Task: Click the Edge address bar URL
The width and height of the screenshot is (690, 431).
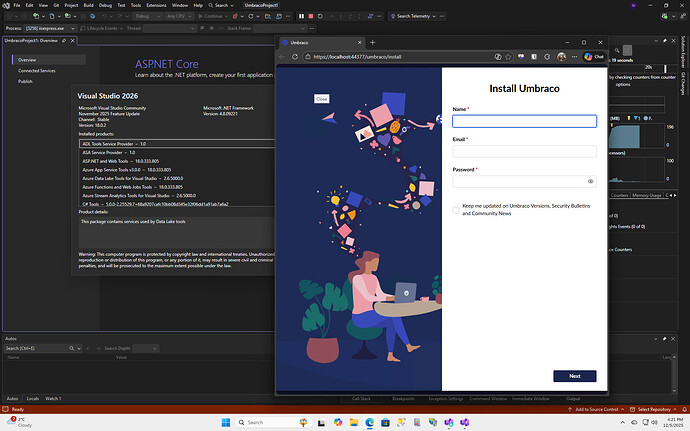Action: (x=357, y=57)
